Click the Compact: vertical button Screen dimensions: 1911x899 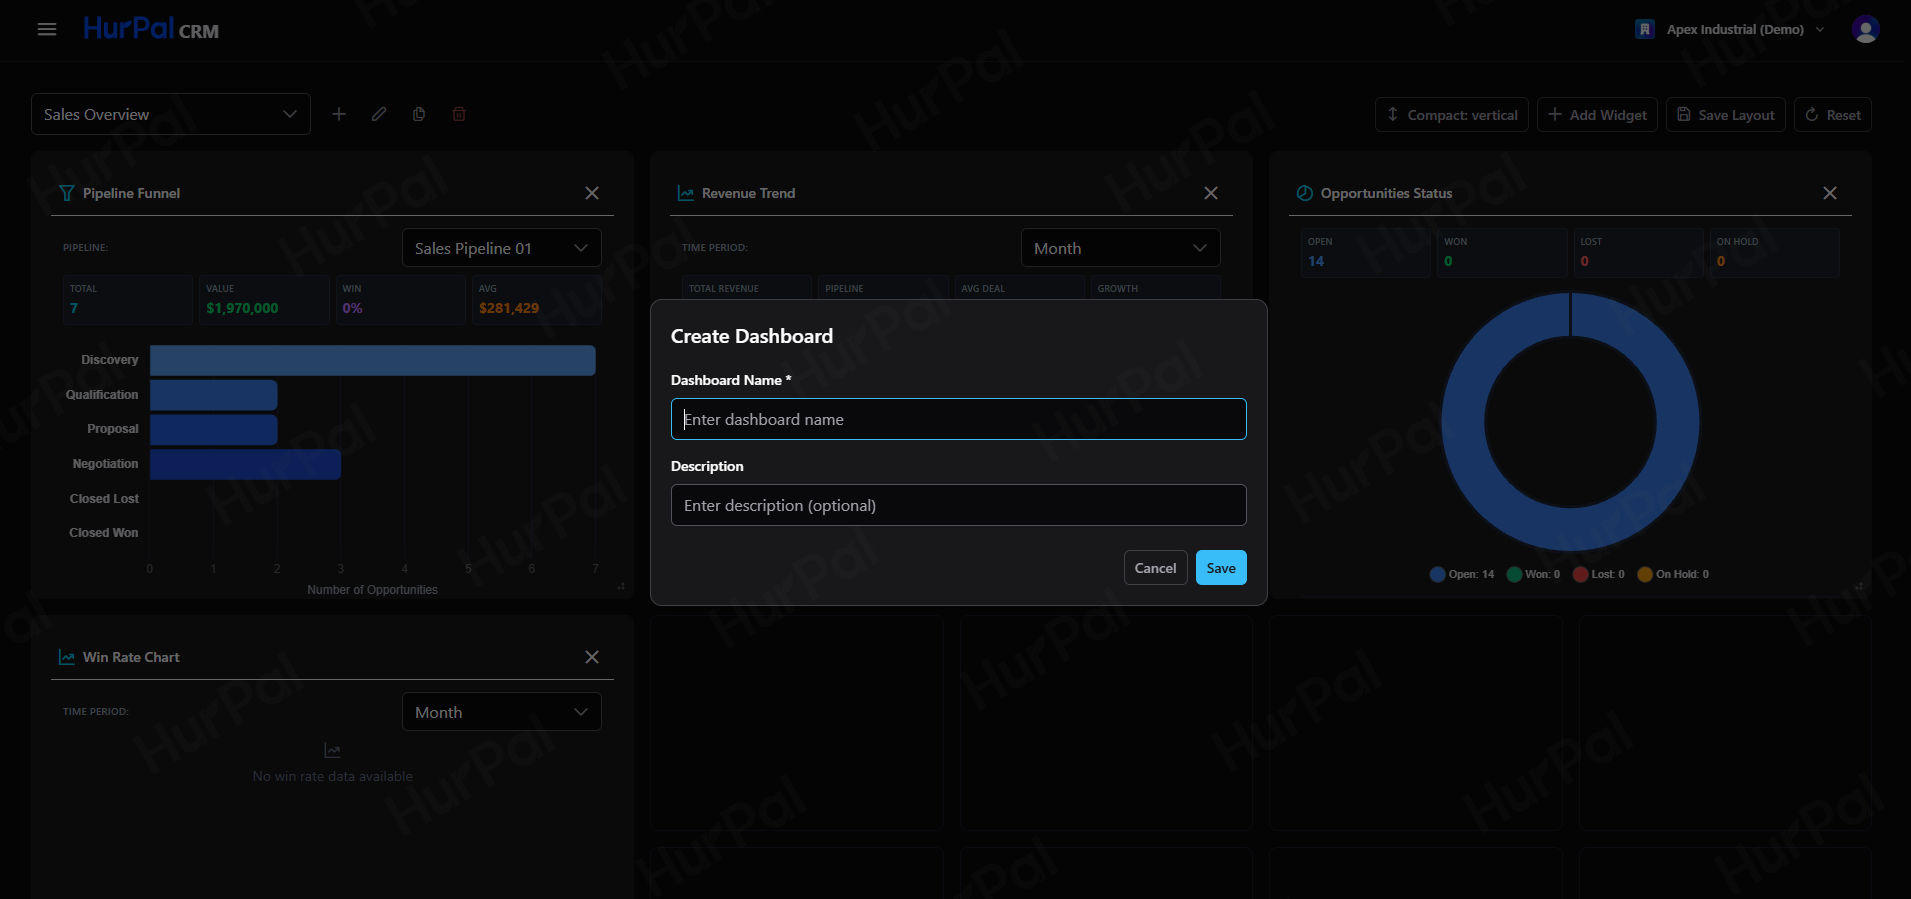click(x=1452, y=115)
